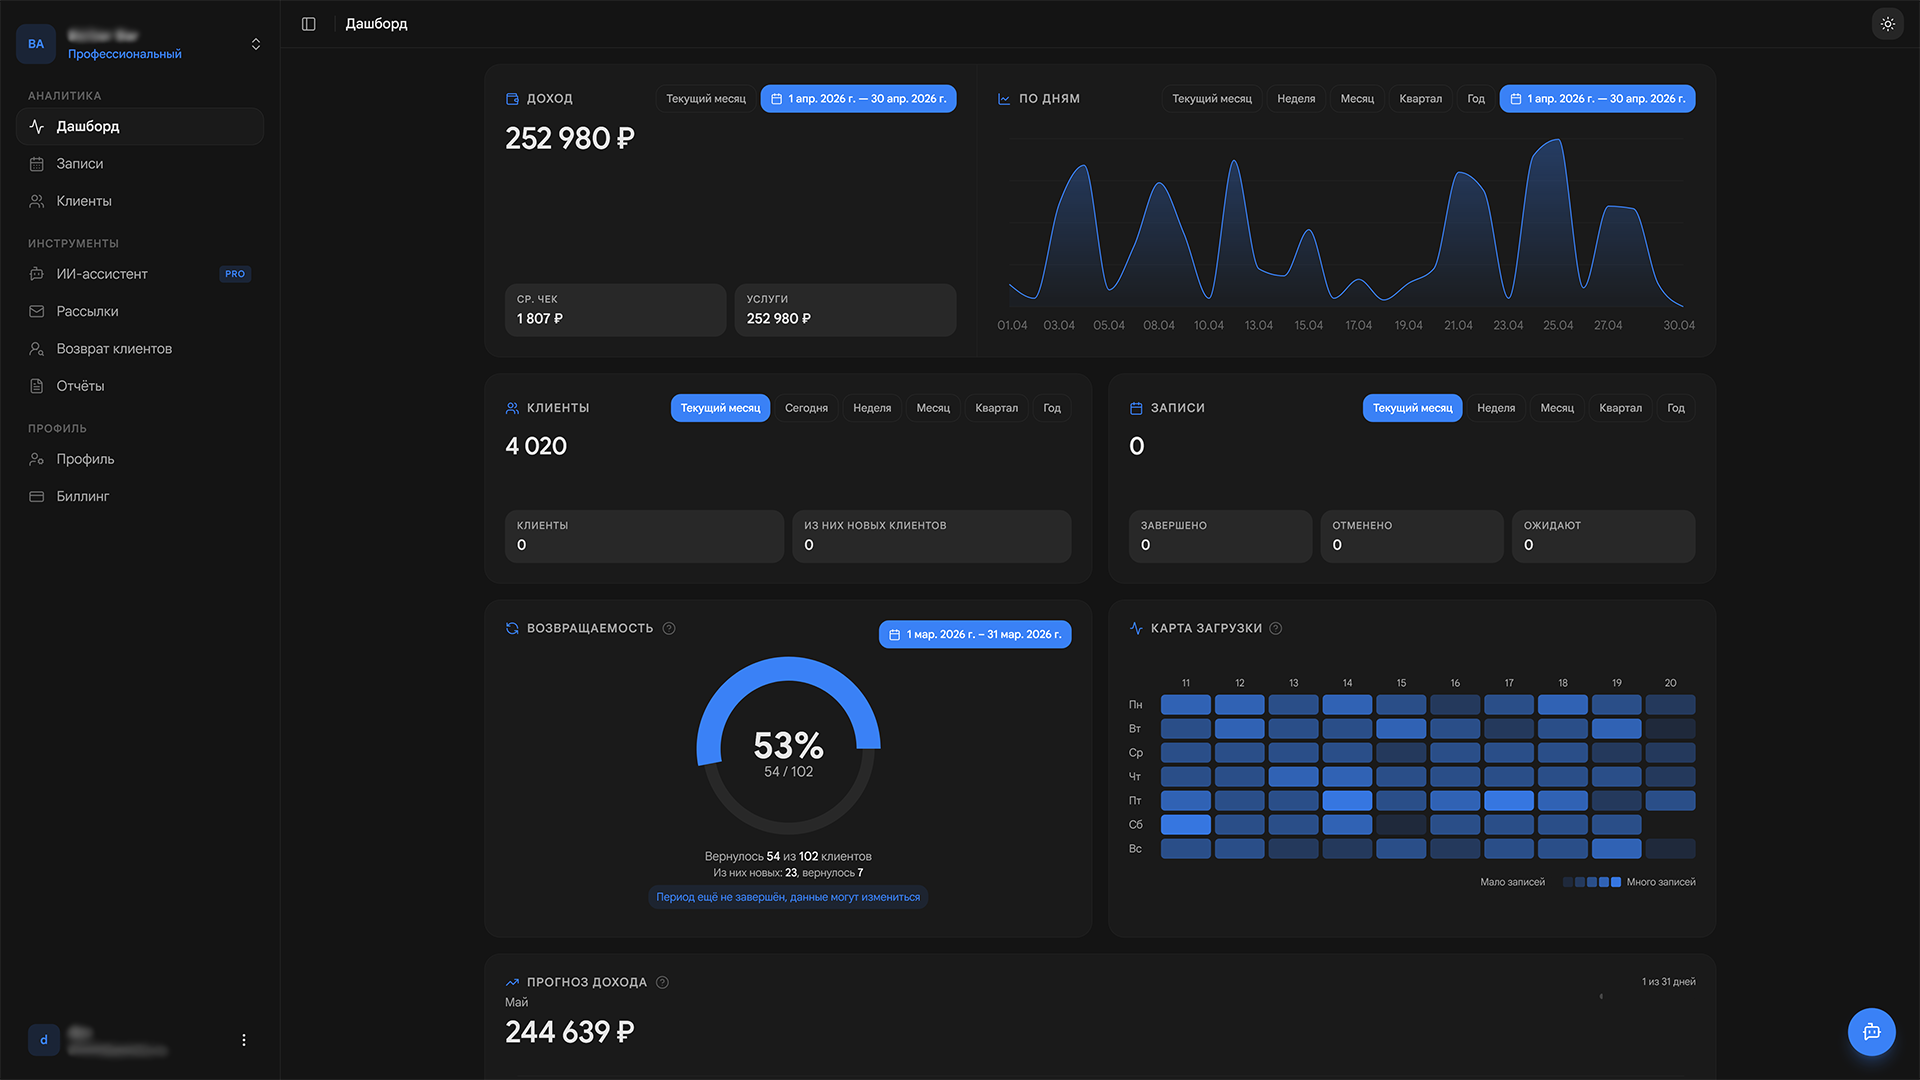Screen dimensions: 1920x1080
Task: Expand the workspace switcher chevron
Action: (256, 44)
